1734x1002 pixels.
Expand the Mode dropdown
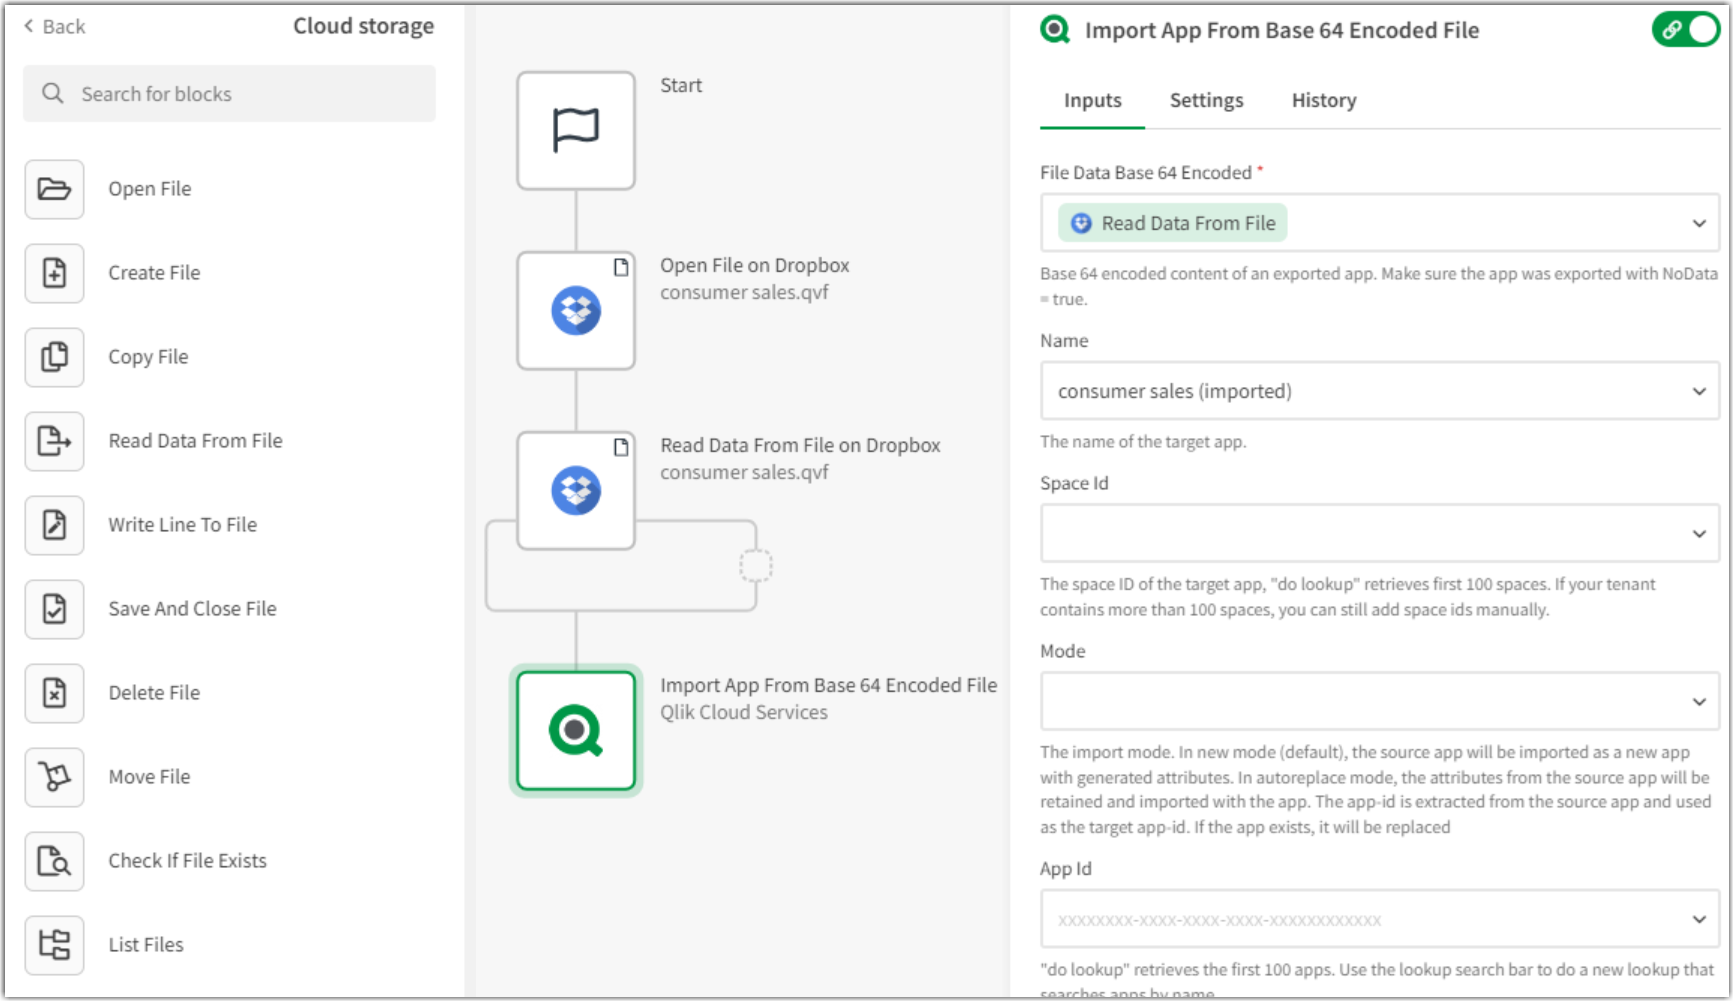point(1699,700)
